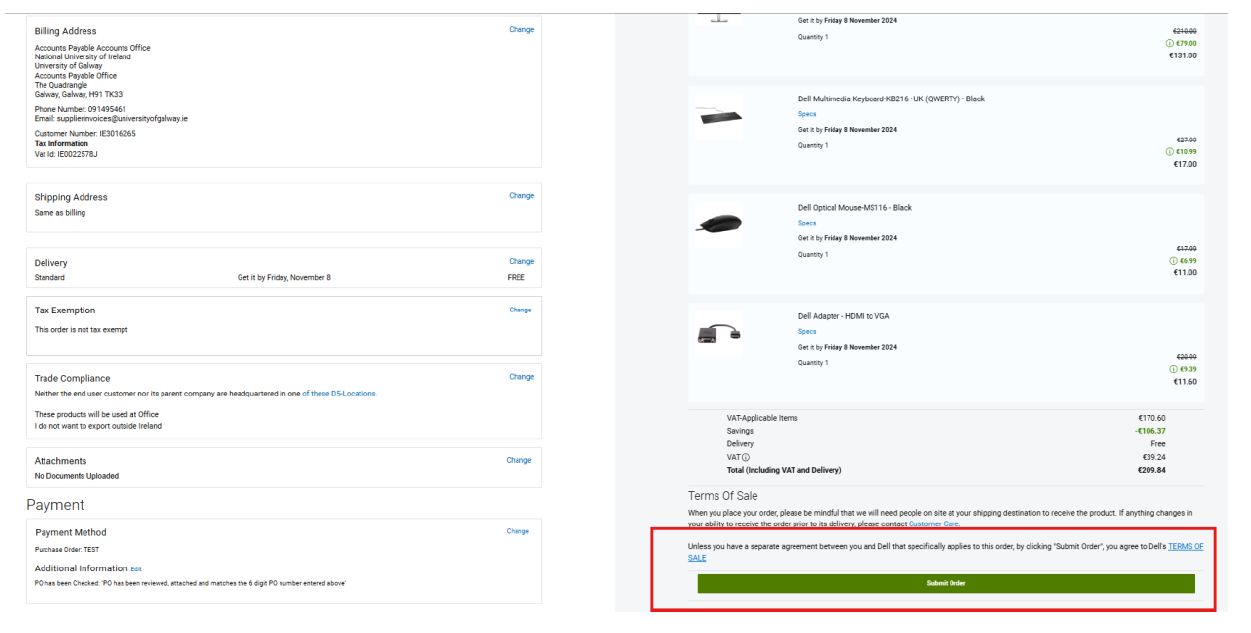Change the Attachments section
Image resolution: width=1251 pixels, height=633 pixels.
519,460
